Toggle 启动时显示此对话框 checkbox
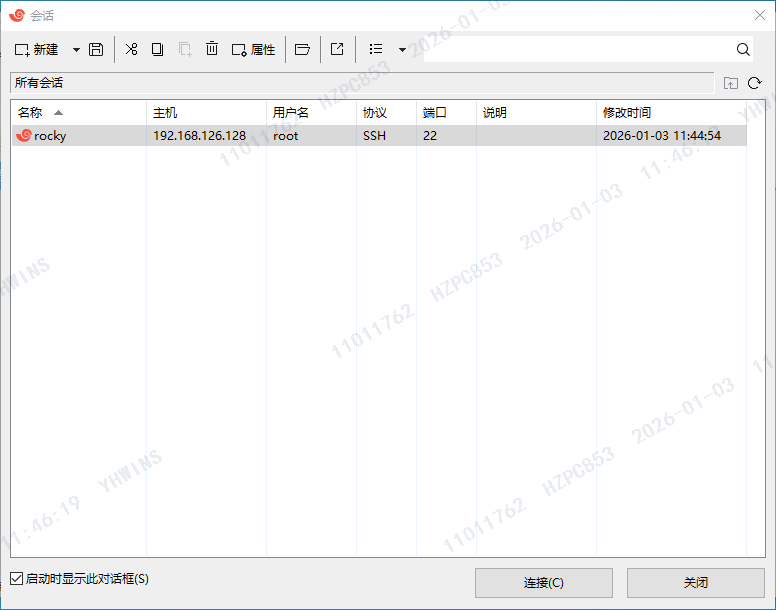776x610 pixels. [16, 578]
